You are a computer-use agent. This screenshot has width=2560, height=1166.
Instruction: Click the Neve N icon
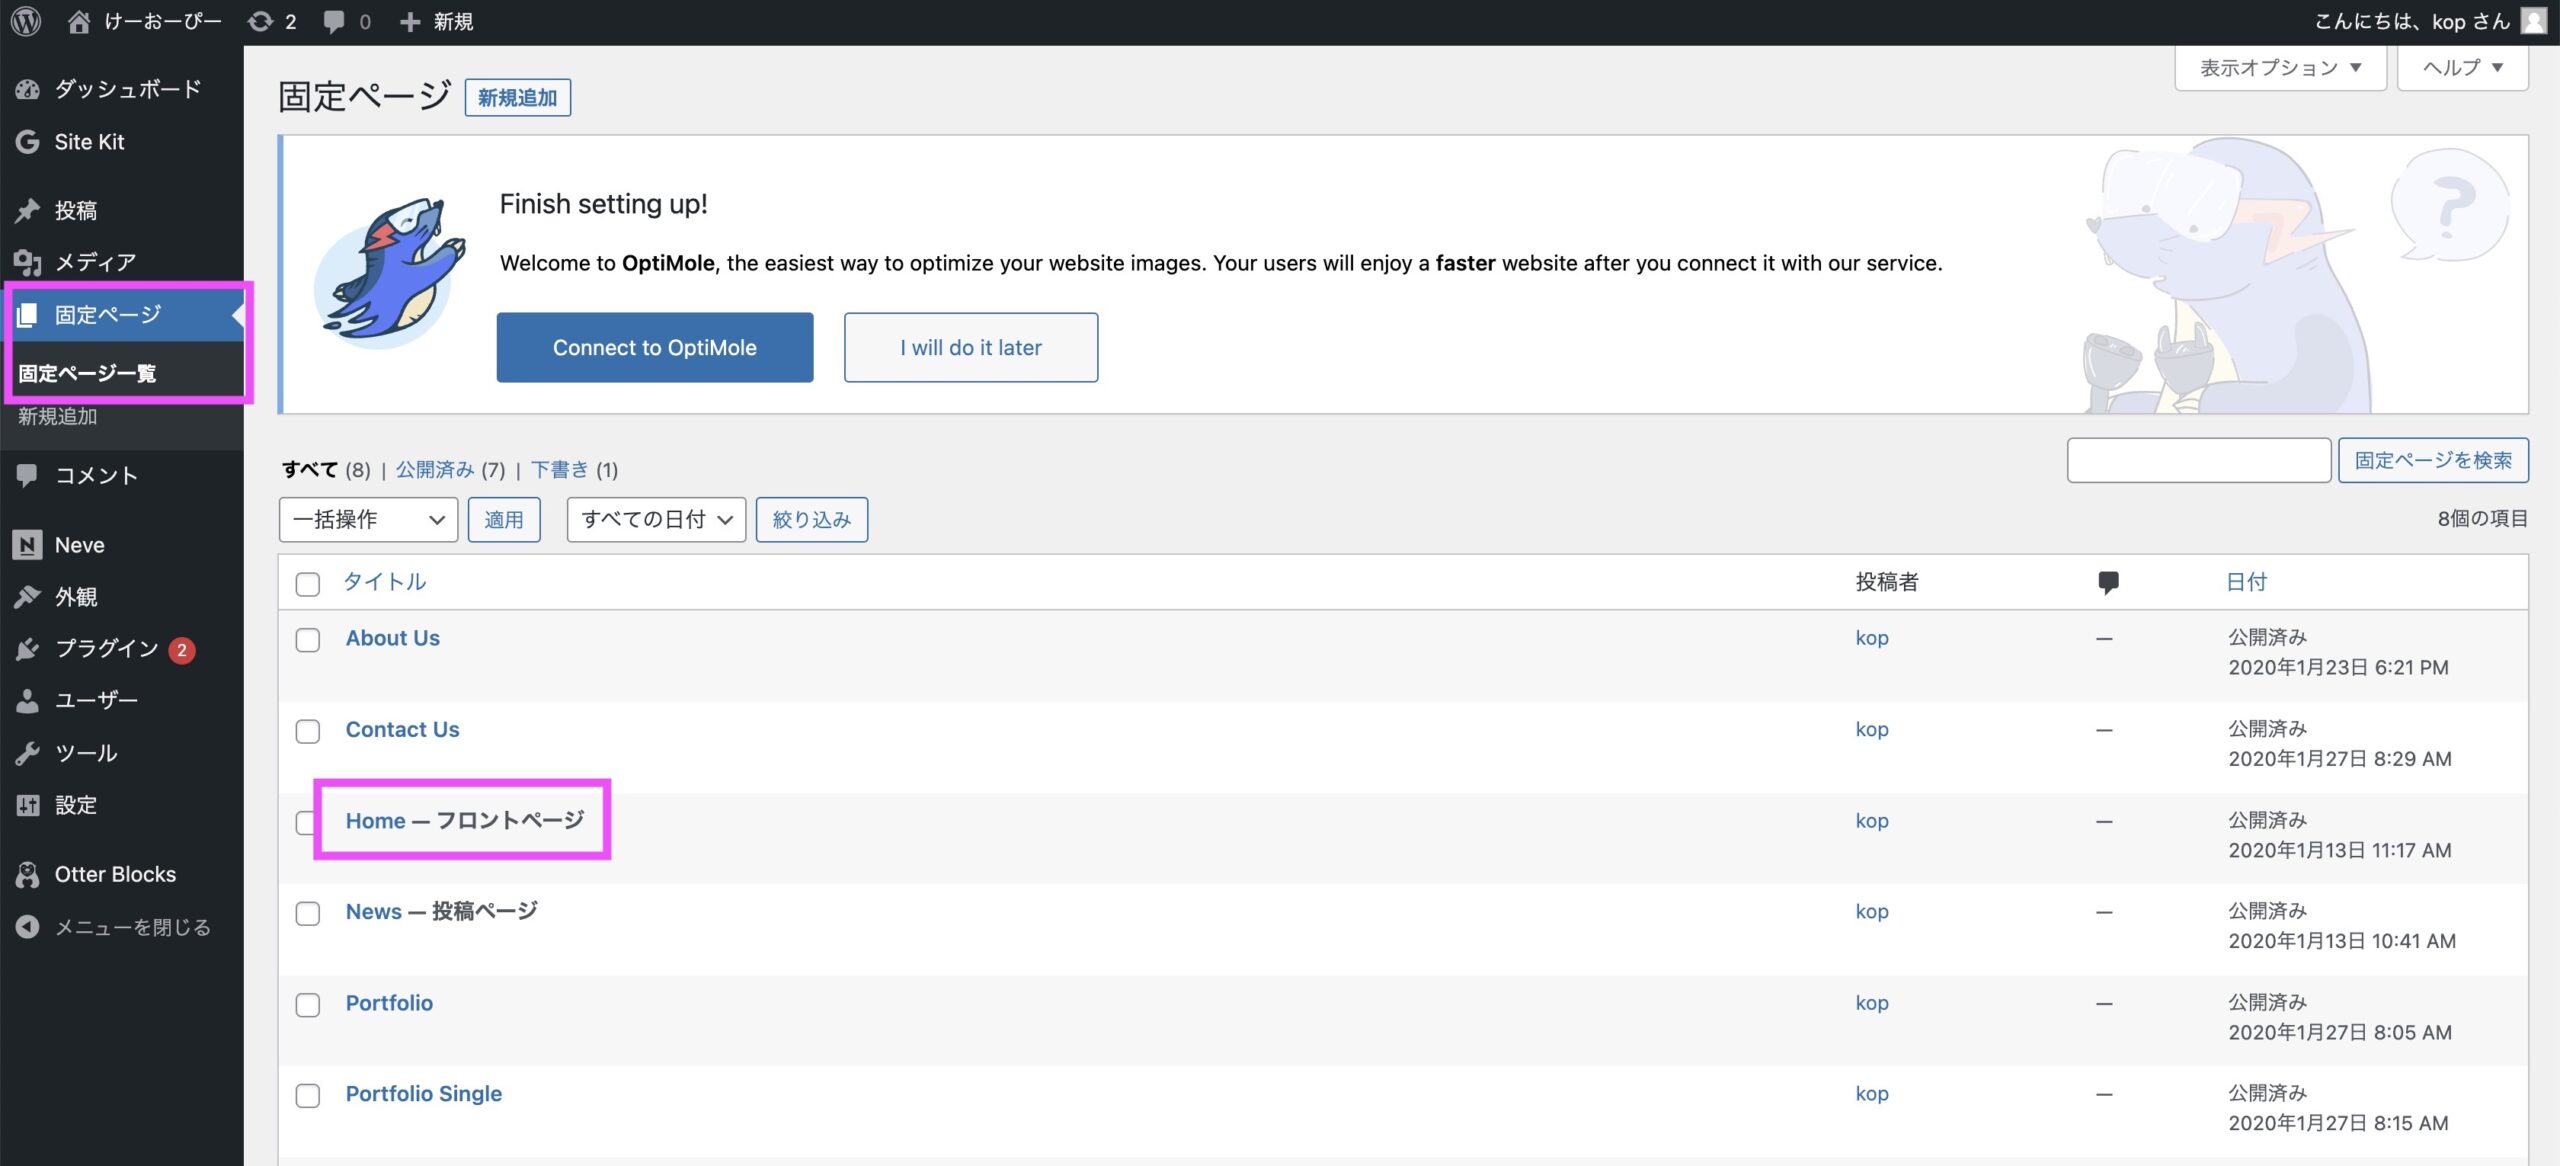coord(27,545)
